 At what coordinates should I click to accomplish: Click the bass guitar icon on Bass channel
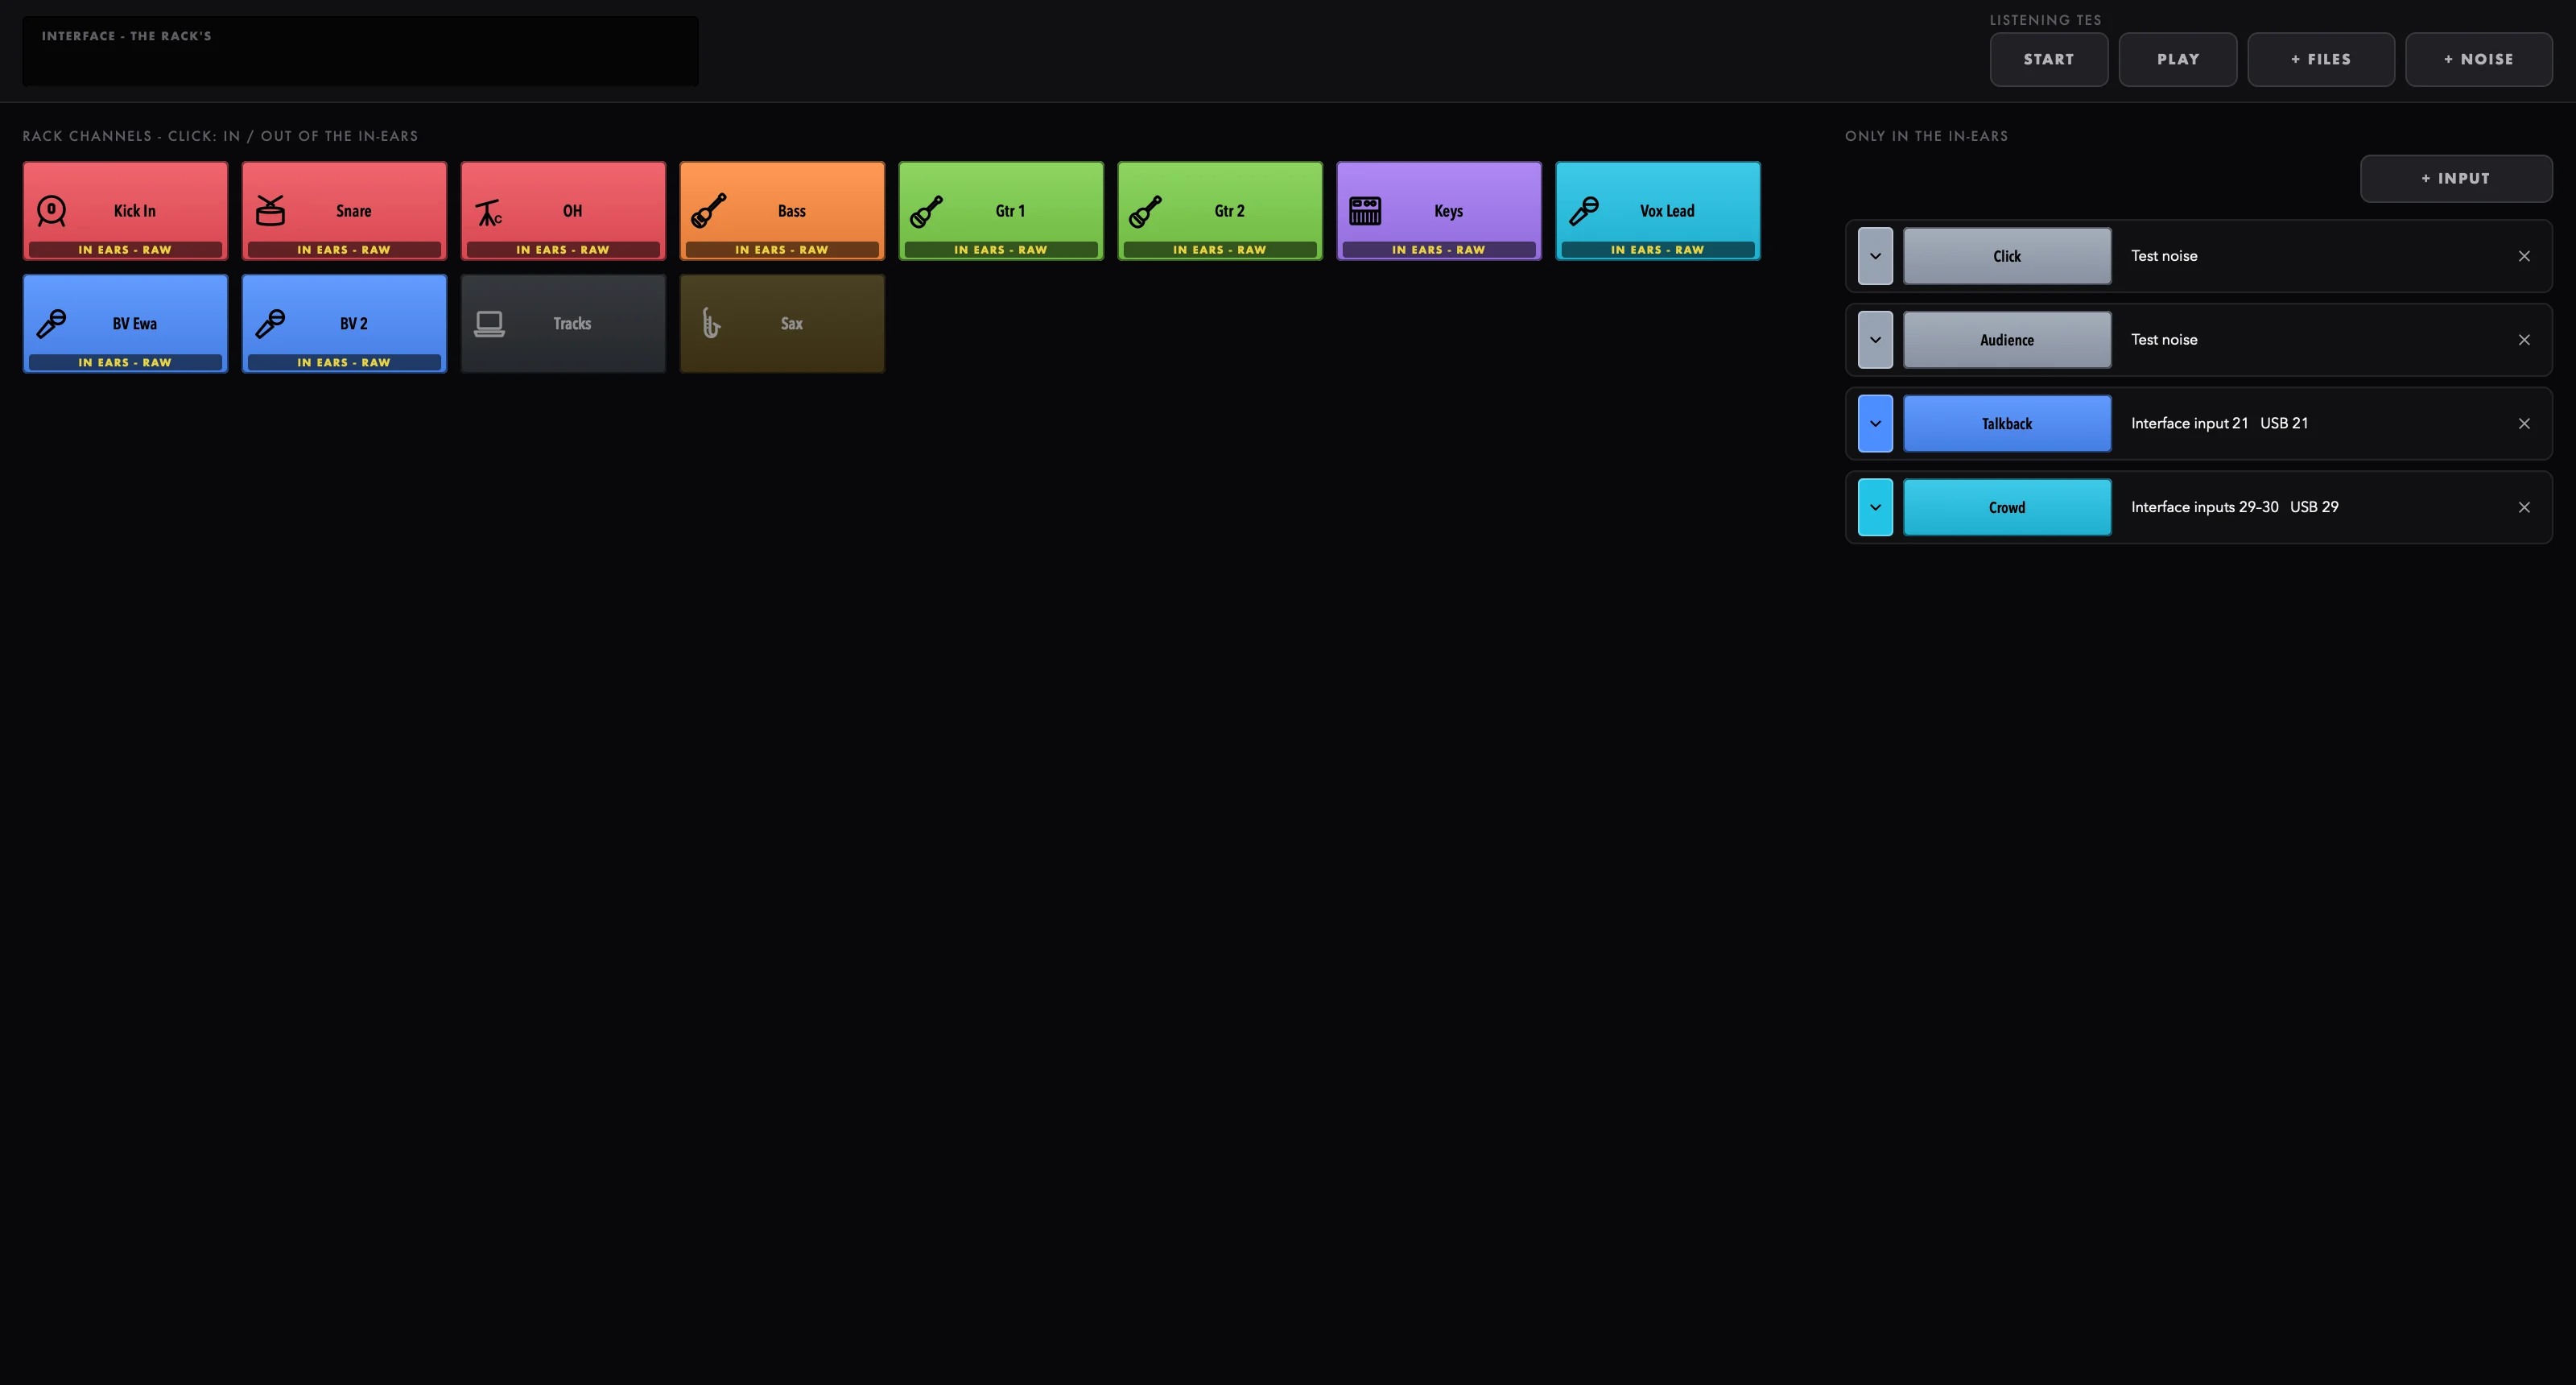click(708, 211)
